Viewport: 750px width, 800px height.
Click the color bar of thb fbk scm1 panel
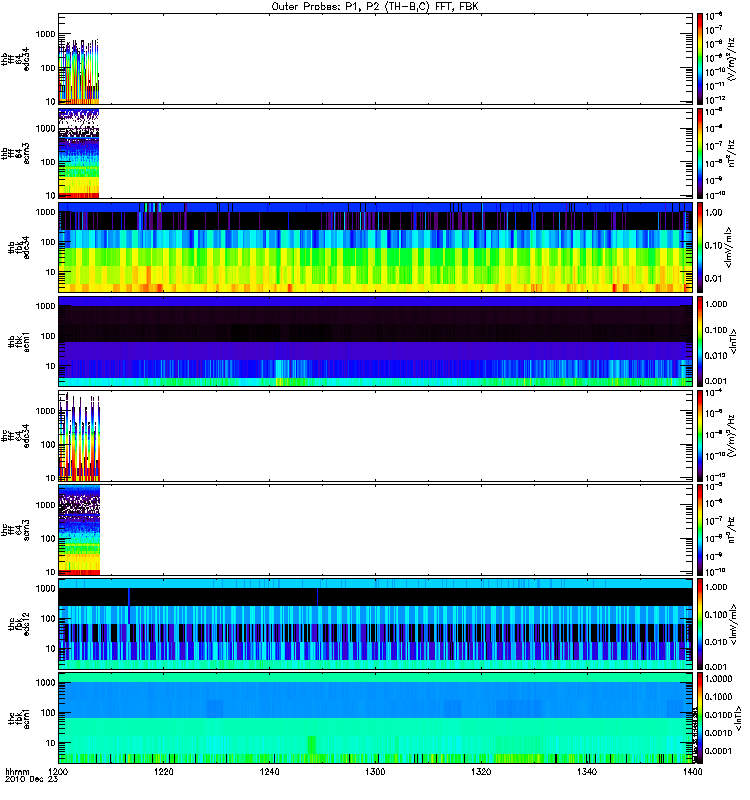tap(700, 341)
